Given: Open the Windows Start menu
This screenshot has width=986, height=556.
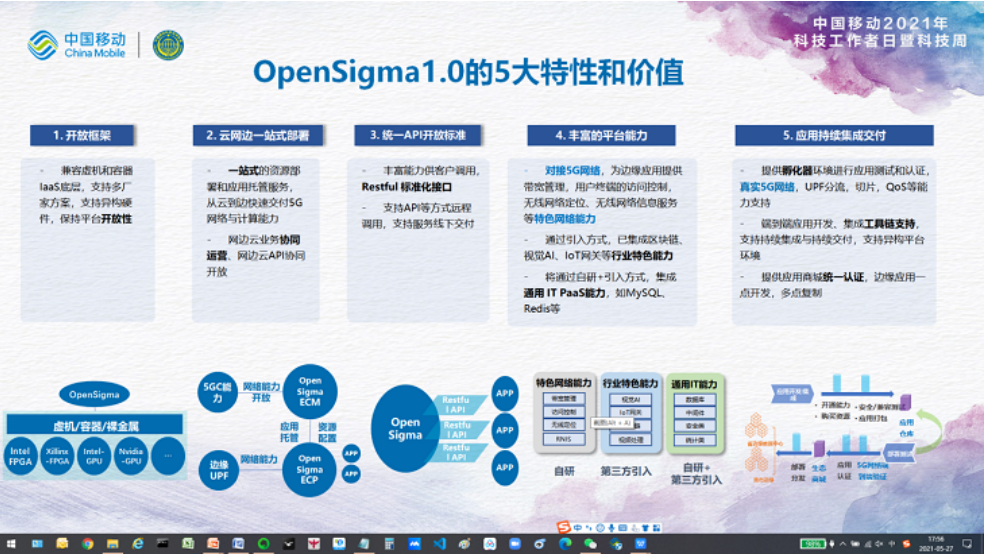Looking at the screenshot, I should coord(11,544).
